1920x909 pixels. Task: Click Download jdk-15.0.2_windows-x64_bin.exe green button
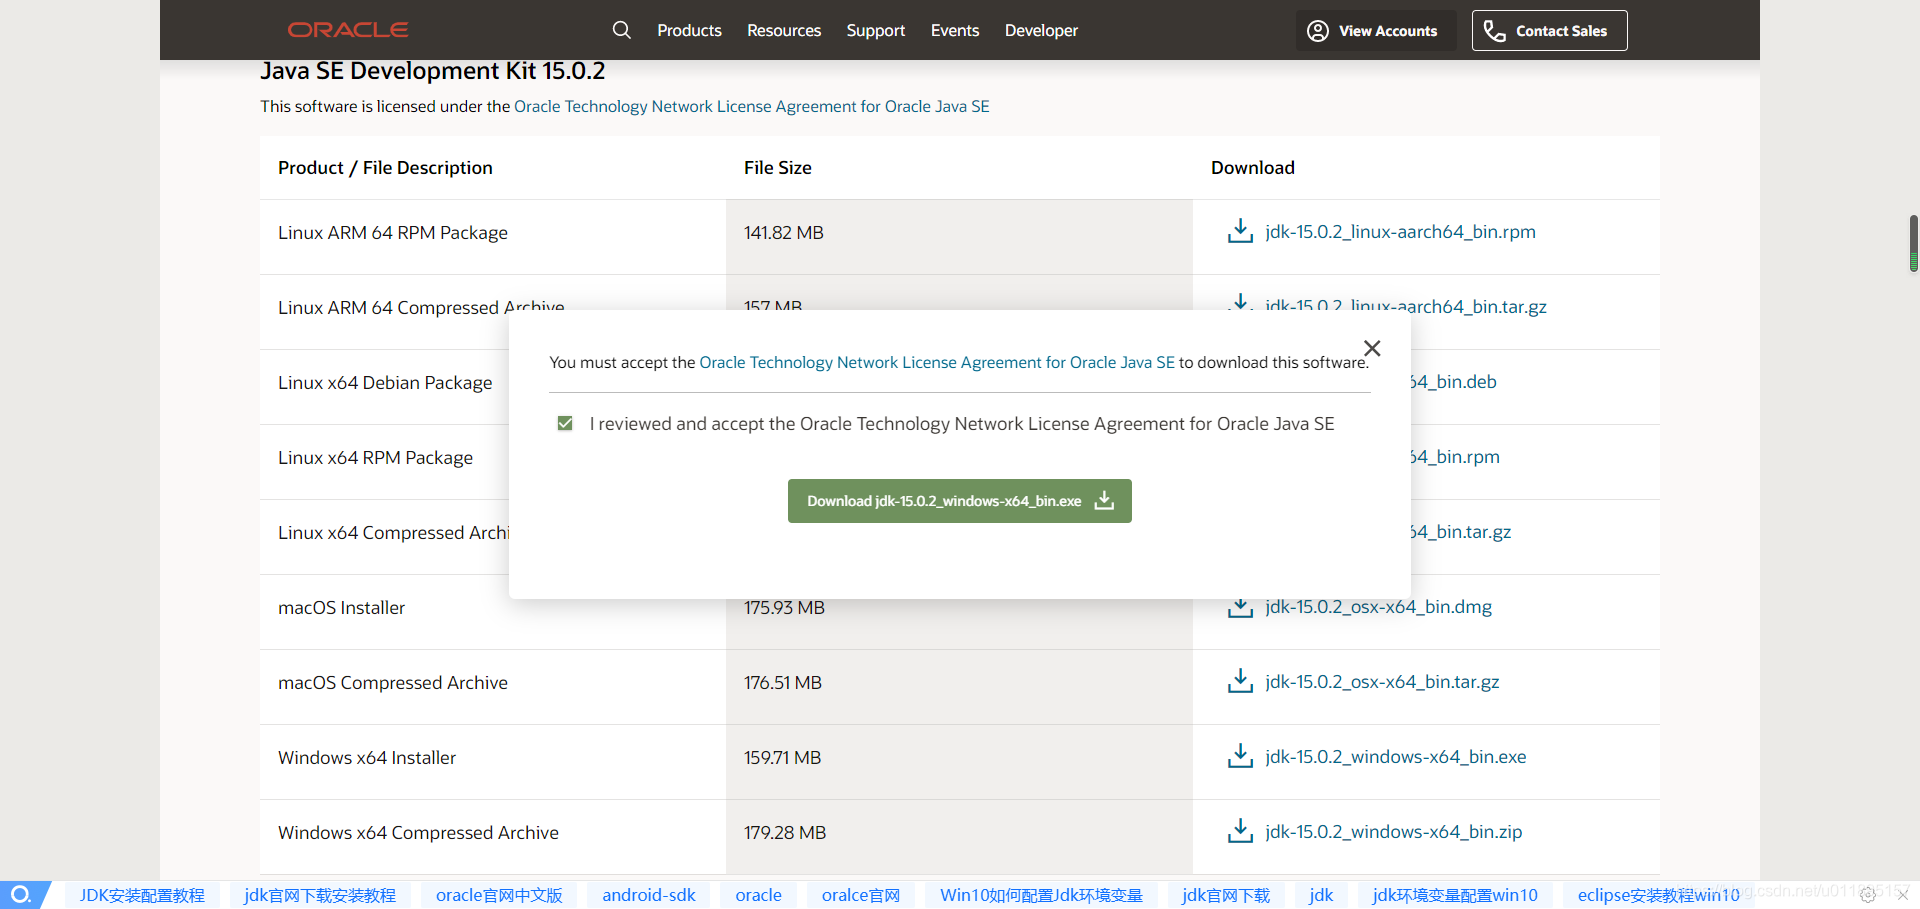click(x=960, y=501)
